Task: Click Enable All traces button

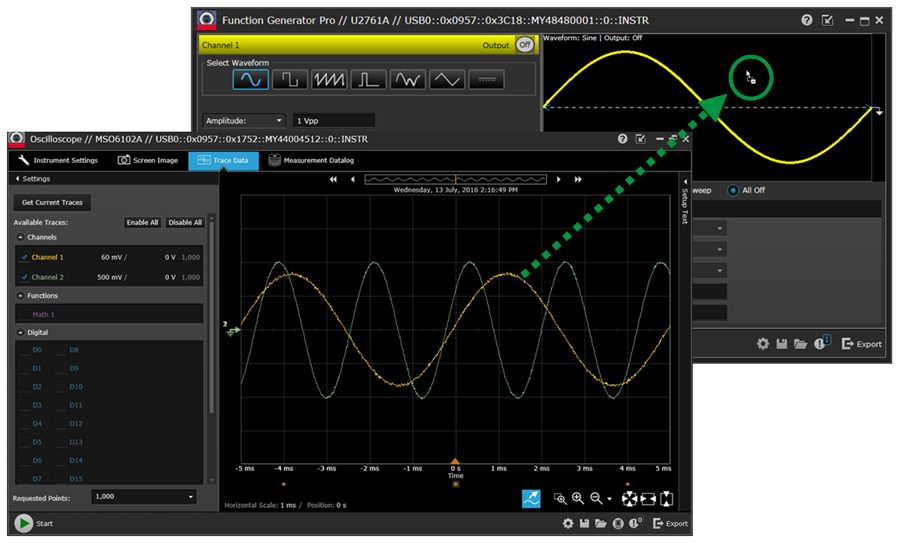Action: [x=142, y=222]
